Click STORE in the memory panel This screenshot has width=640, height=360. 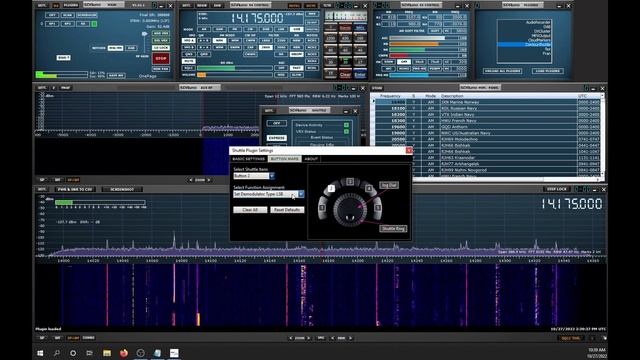click(x=377, y=88)
